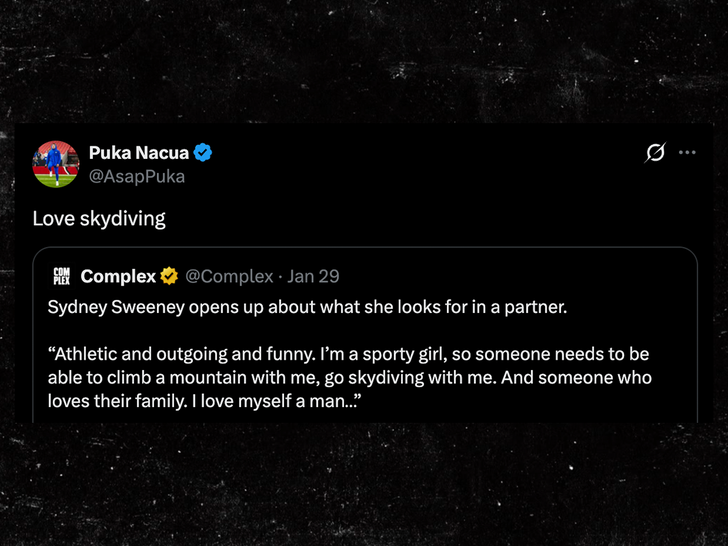
Task: Open the Complex account name link
Action: coord(118,276)
